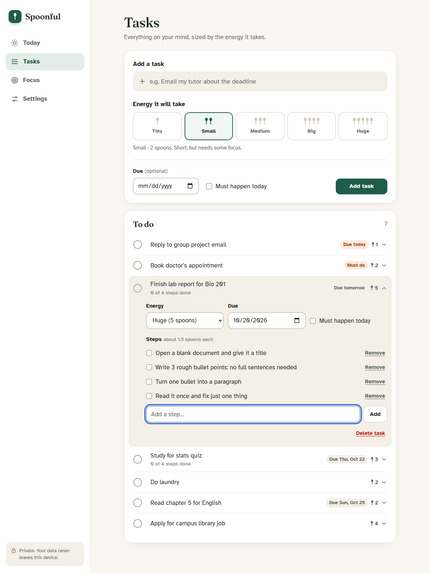Mark Reply to group project email done

coord(138,244)
